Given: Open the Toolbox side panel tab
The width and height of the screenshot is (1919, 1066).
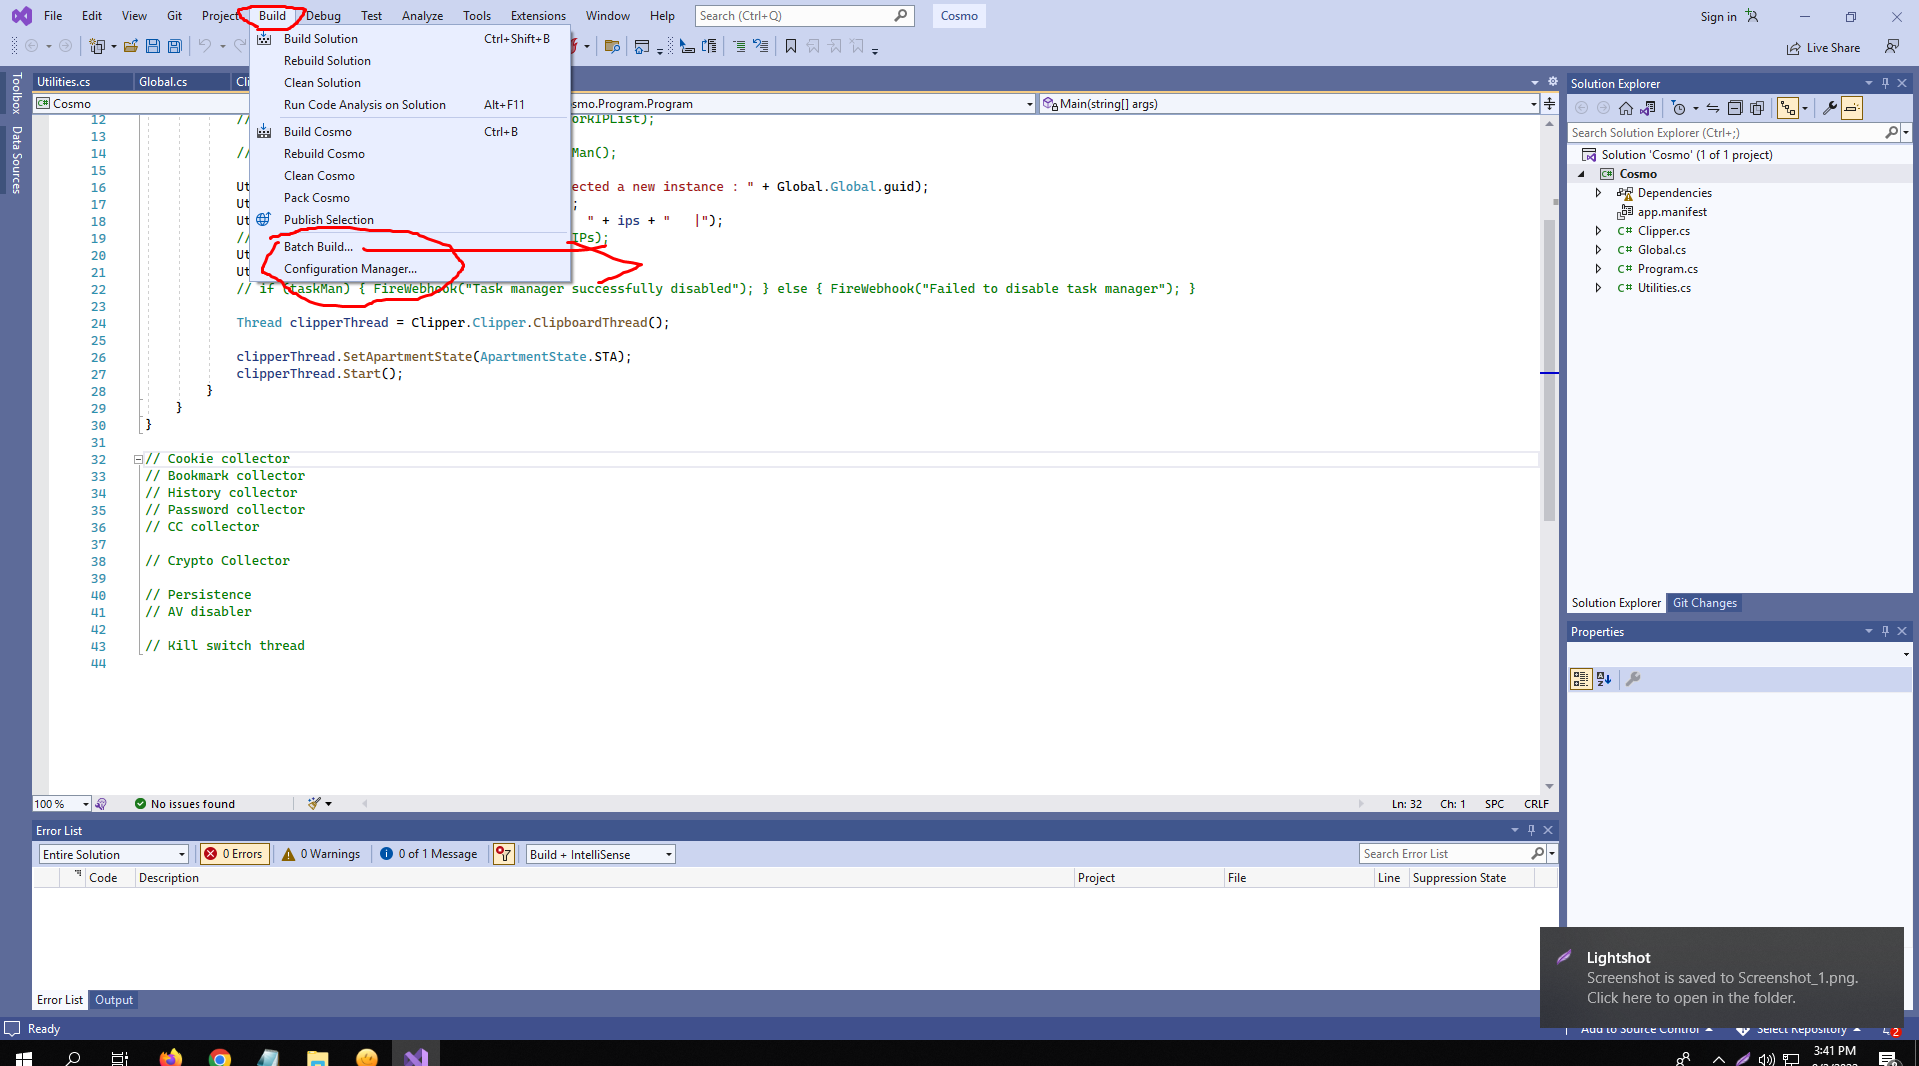Looking at the screenshot, I should (x=16, y=93).
